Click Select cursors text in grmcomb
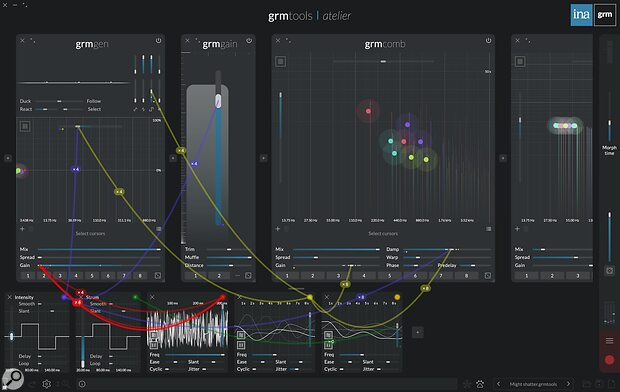 [383, 234]
